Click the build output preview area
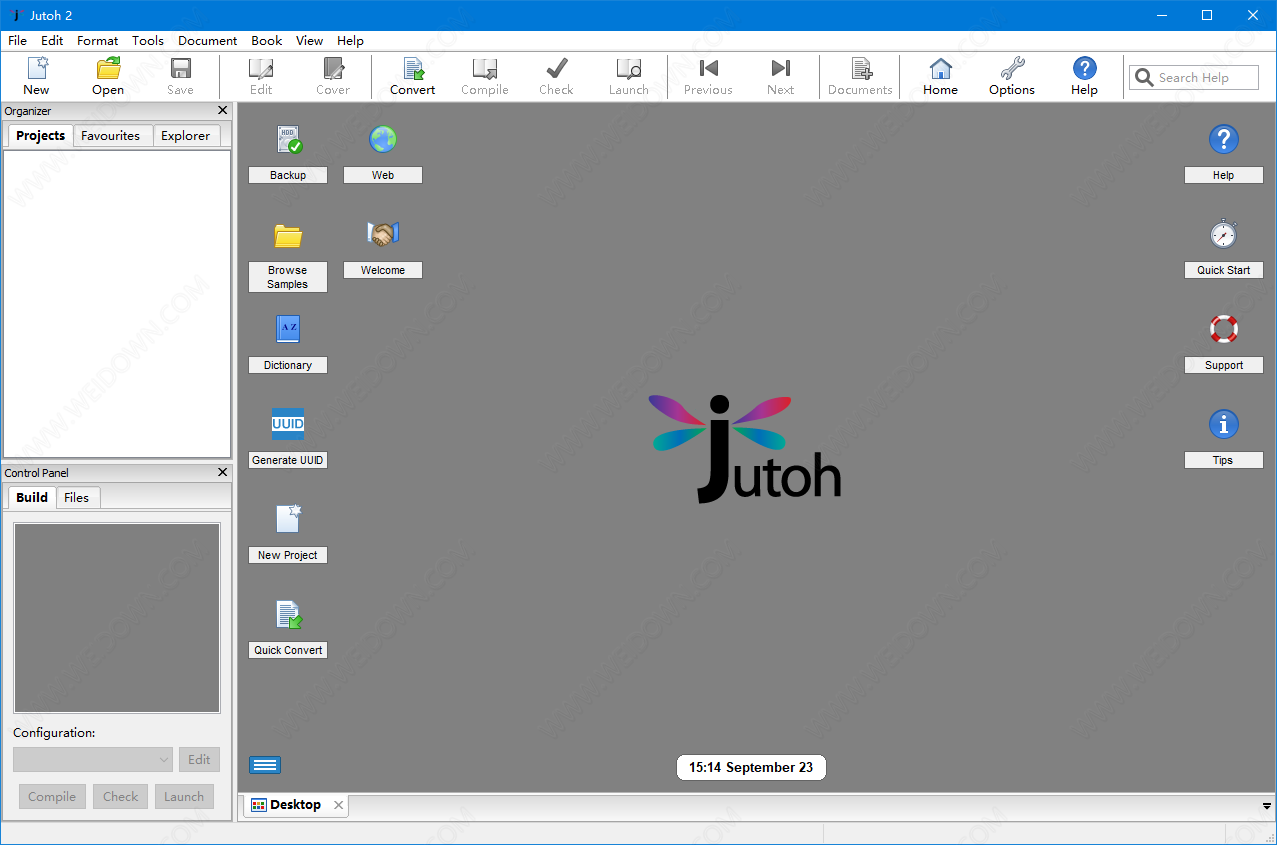This screenshot has width=1277, height=845. [x=117, y=618]
